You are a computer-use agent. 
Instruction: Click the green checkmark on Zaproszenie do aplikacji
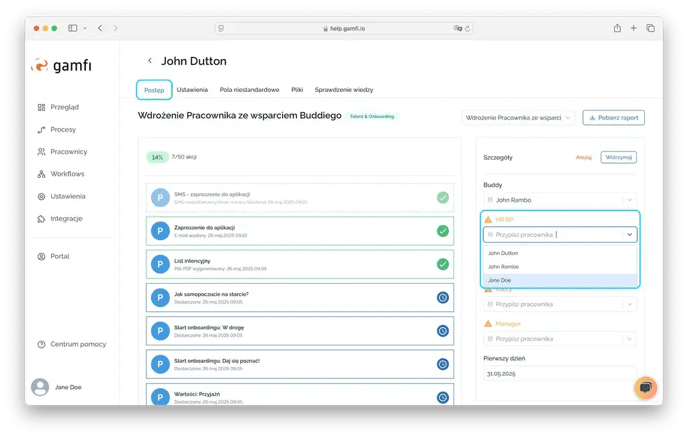pyautogui.click(x=442, y=231)
